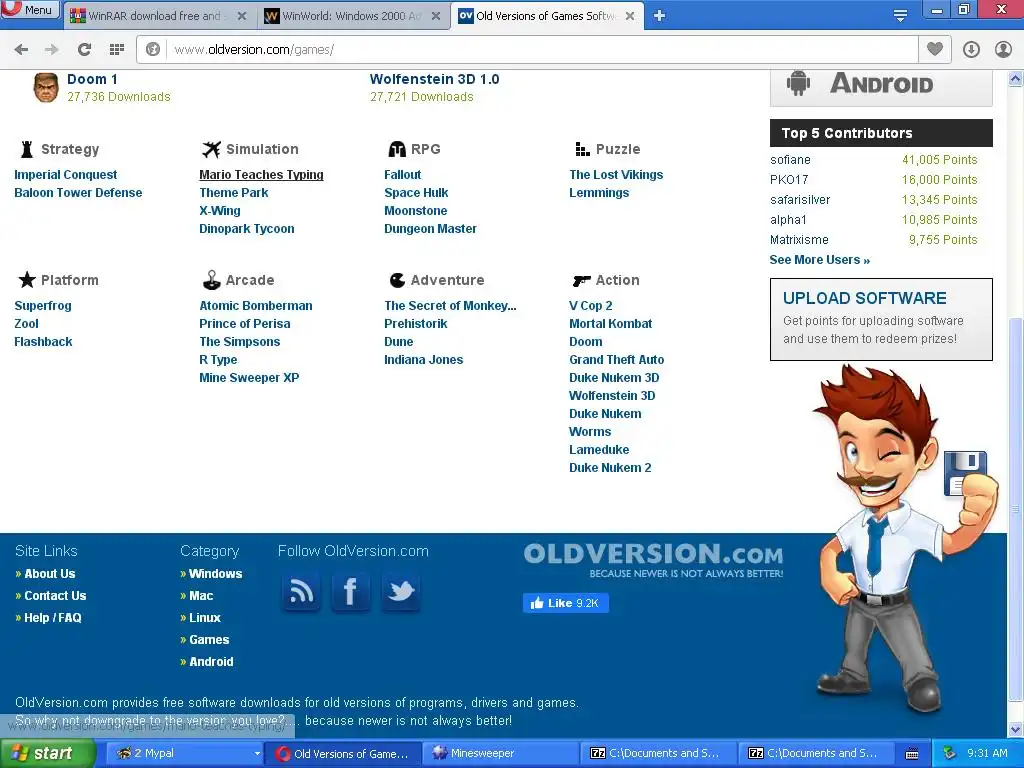Open the Windows start button
The width and height of the screenshot is (1024, 768).
[x=47, y=754]
